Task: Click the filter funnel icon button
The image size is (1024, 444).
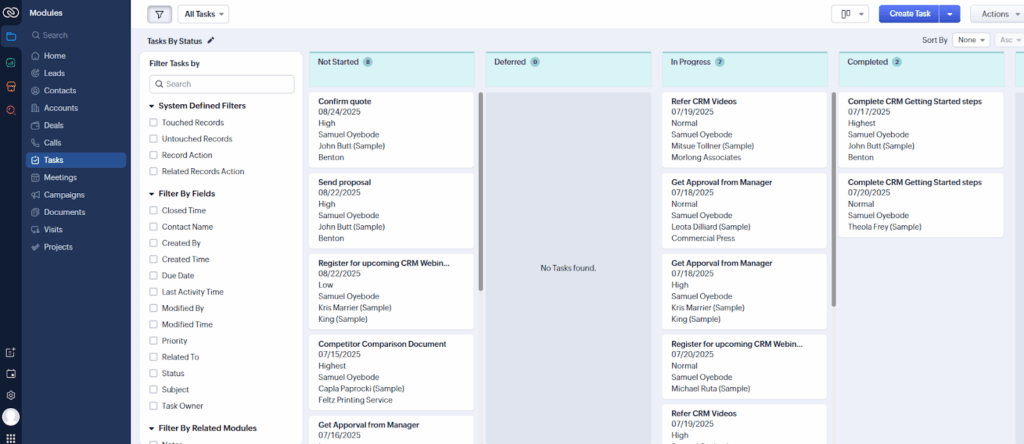Action: (159, 14)
